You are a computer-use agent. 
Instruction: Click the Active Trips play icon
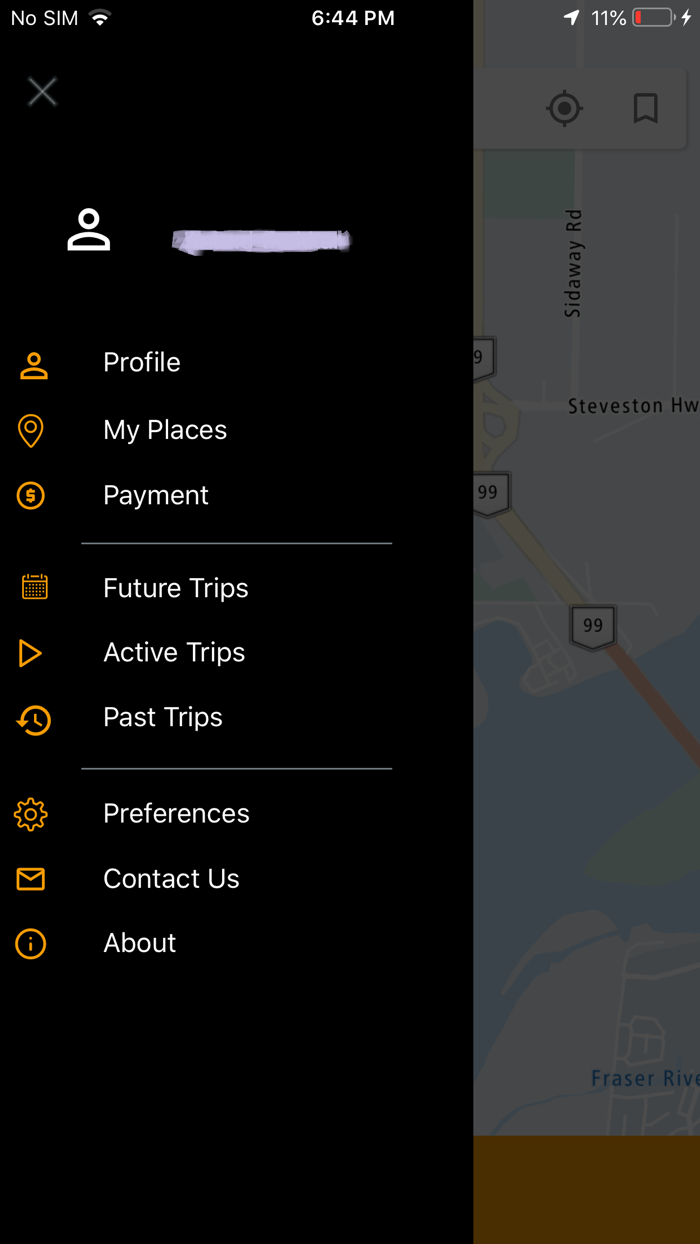(x=31, y=652)
